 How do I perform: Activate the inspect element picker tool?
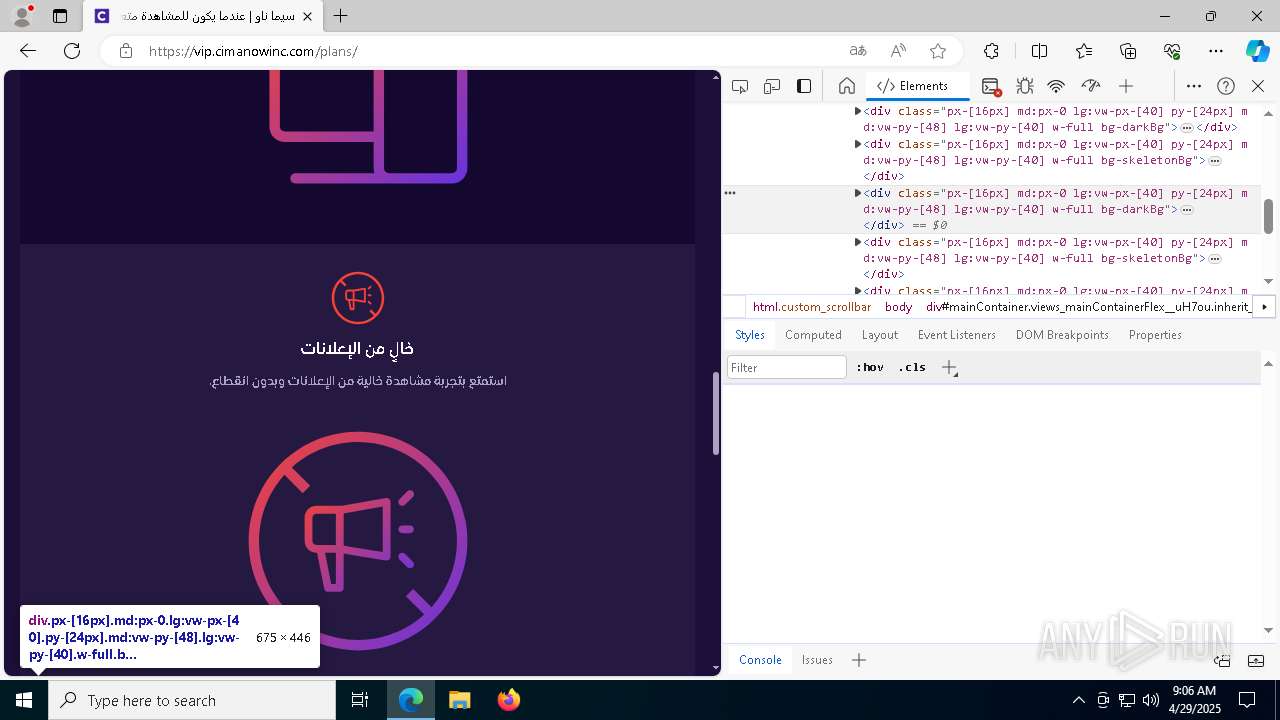[x=740, y=86]
